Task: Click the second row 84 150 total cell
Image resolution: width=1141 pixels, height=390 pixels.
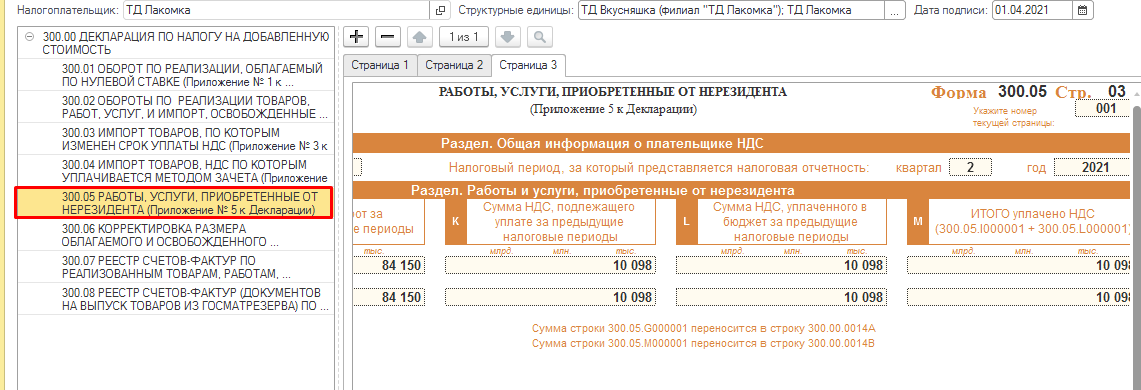Action: (388, 297)
